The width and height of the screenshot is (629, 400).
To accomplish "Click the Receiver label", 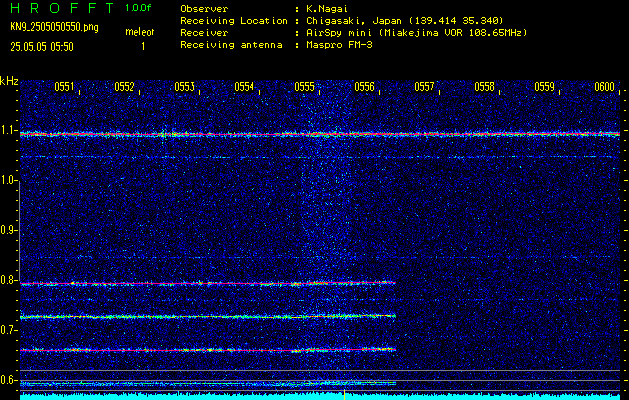I will point(204,33).
